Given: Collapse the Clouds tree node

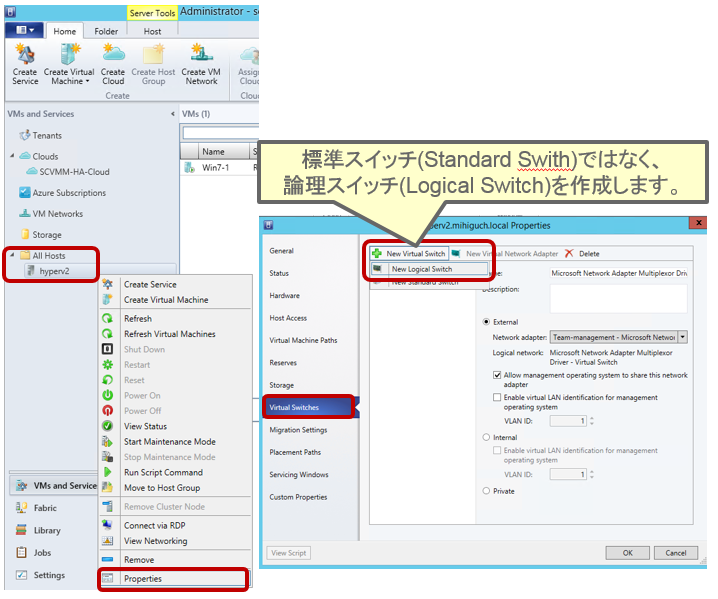Looking at the screenshot, I should (12, 156).
